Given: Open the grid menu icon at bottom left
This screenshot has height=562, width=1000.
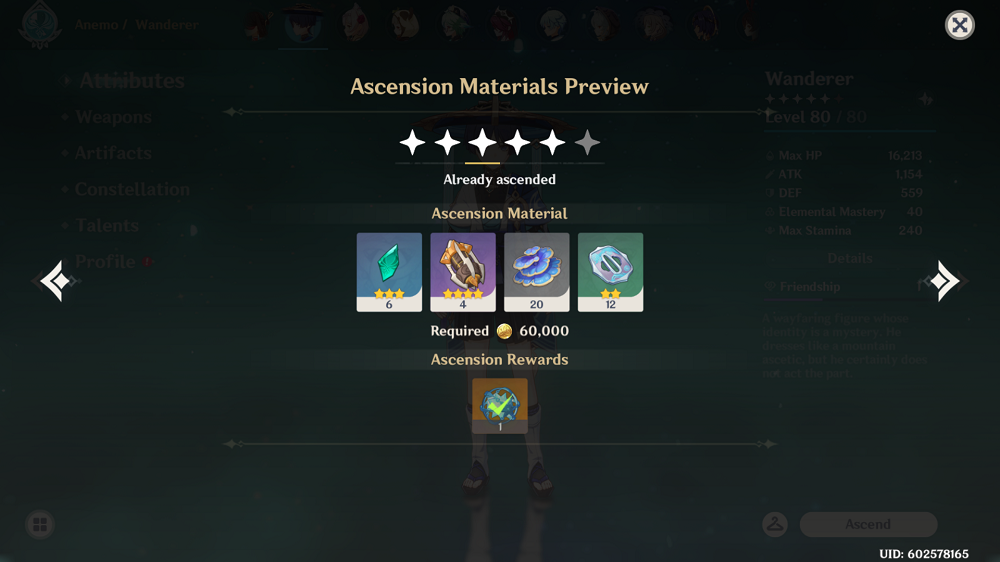Looking at the screenshot, I should [x=40, y=524].
